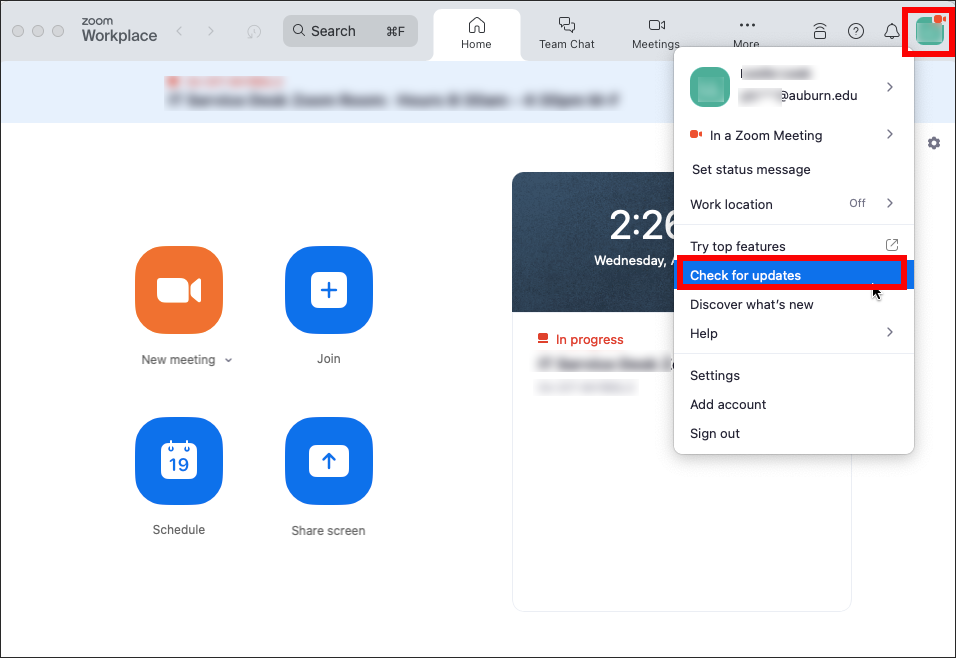This screenshot has width=956, height=658.
Task: Open the Help submenu
Action: click(x=793, y=334)
